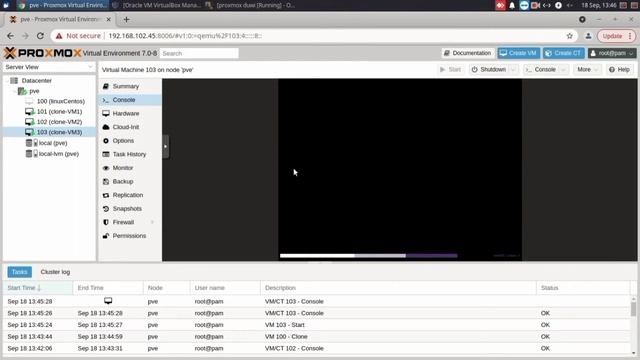
Task: Click the 'VM 100 - Clone' task entry
Action: (318, 337)
